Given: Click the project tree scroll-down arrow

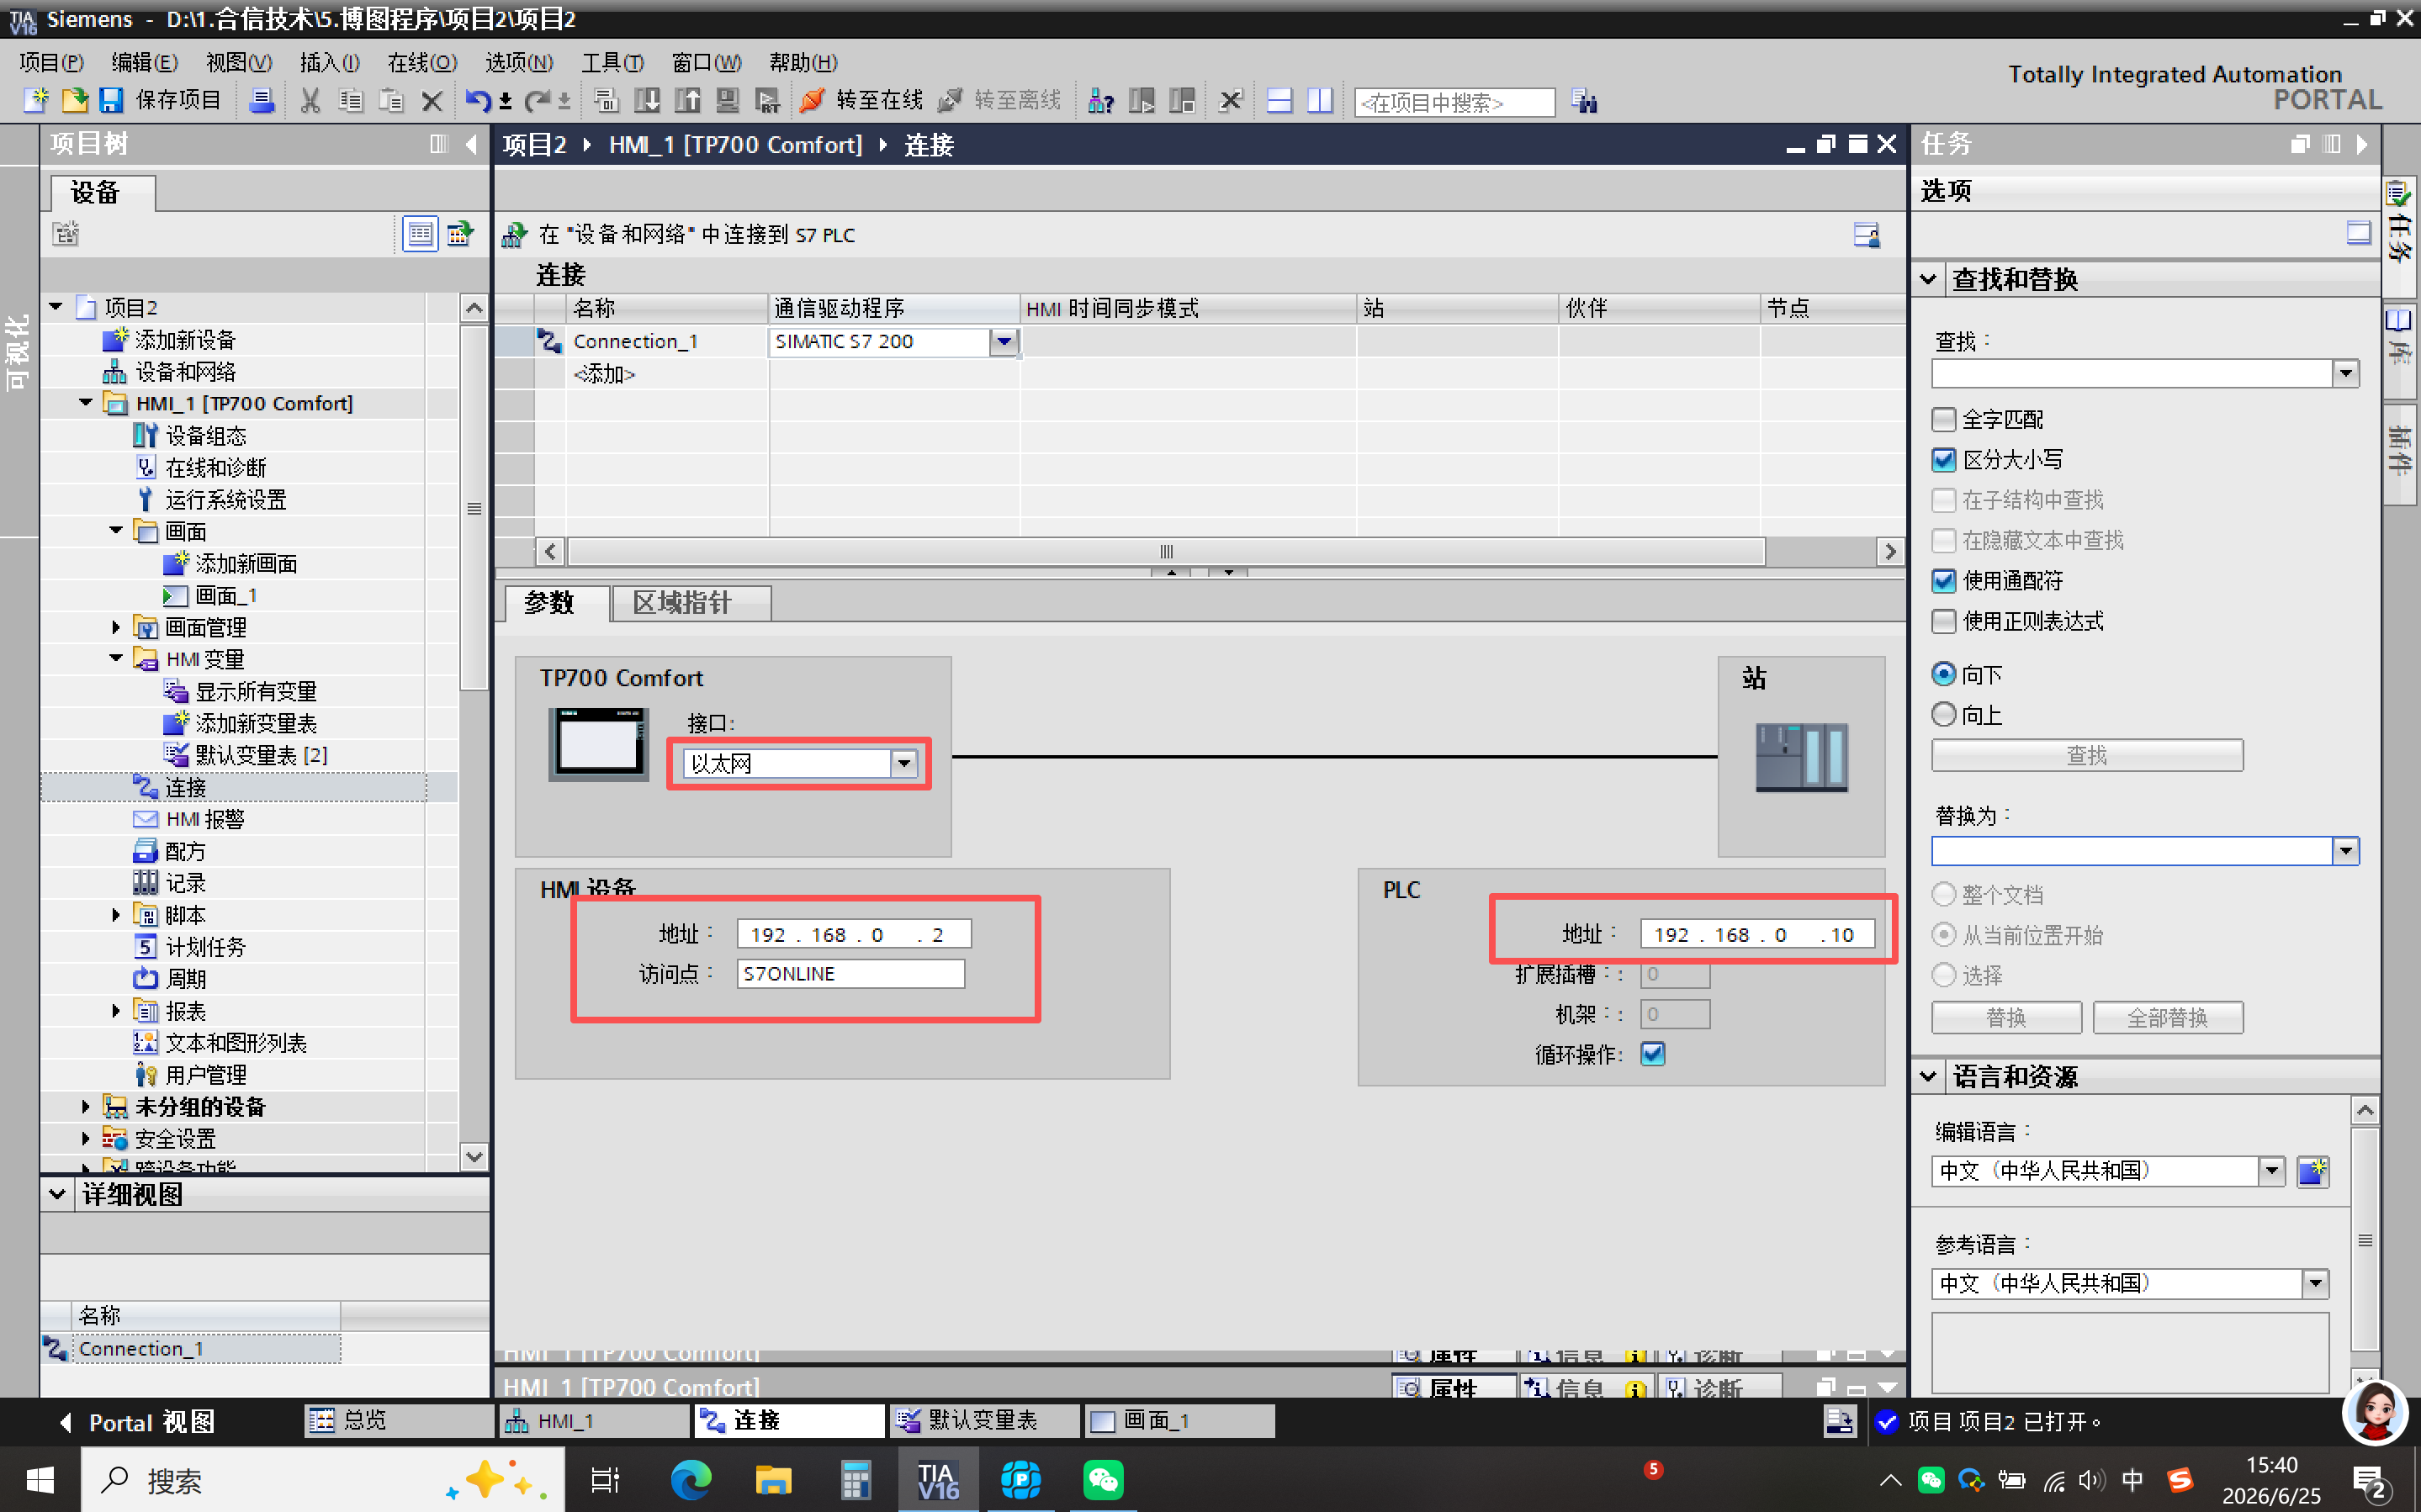Looking at the screenshot, I should coord(474,1157).
